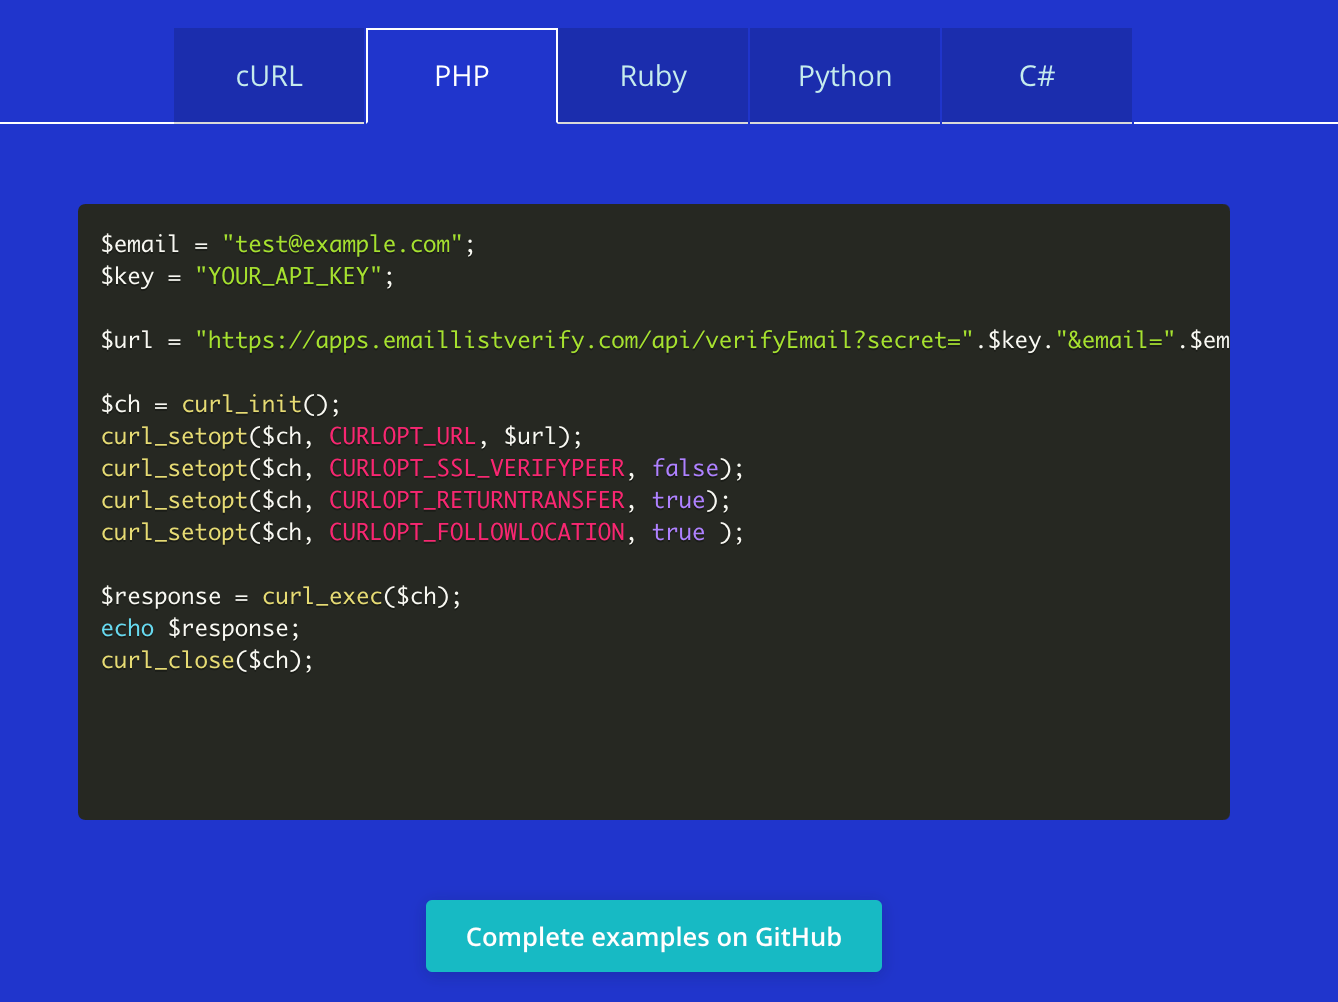Select the C# tab
Screen dimensions: 1338x1002
1037,76
